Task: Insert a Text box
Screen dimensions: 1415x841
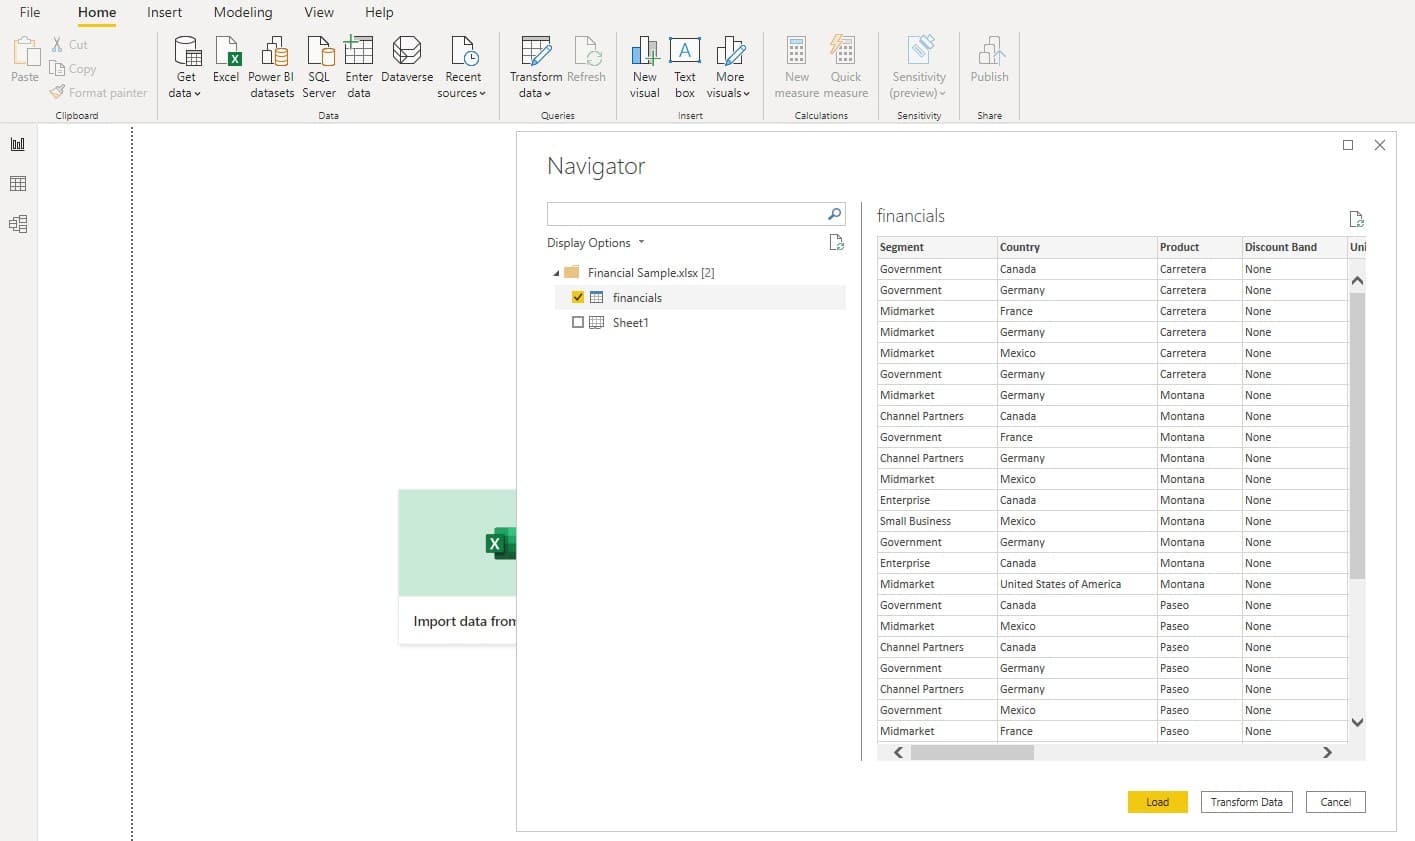Action: click(x=685, y=67)
